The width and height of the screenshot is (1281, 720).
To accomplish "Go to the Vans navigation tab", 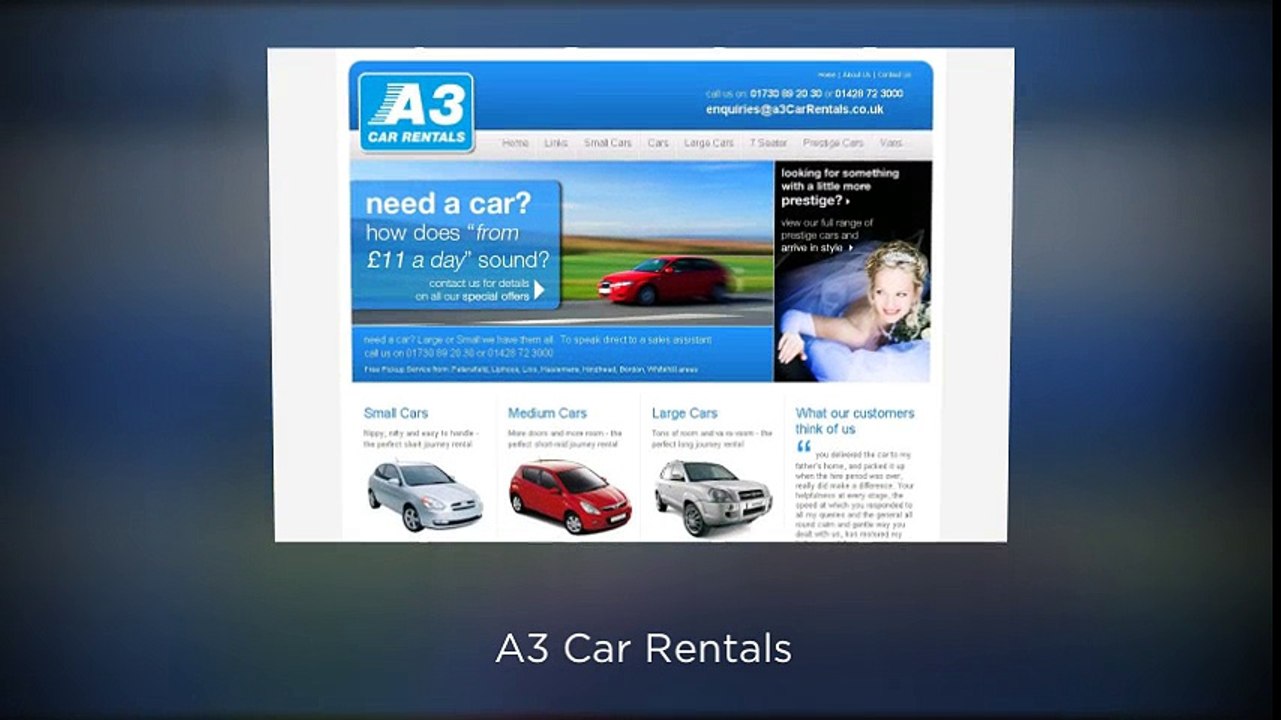I will pyautogui.click(x=891, y=143).
